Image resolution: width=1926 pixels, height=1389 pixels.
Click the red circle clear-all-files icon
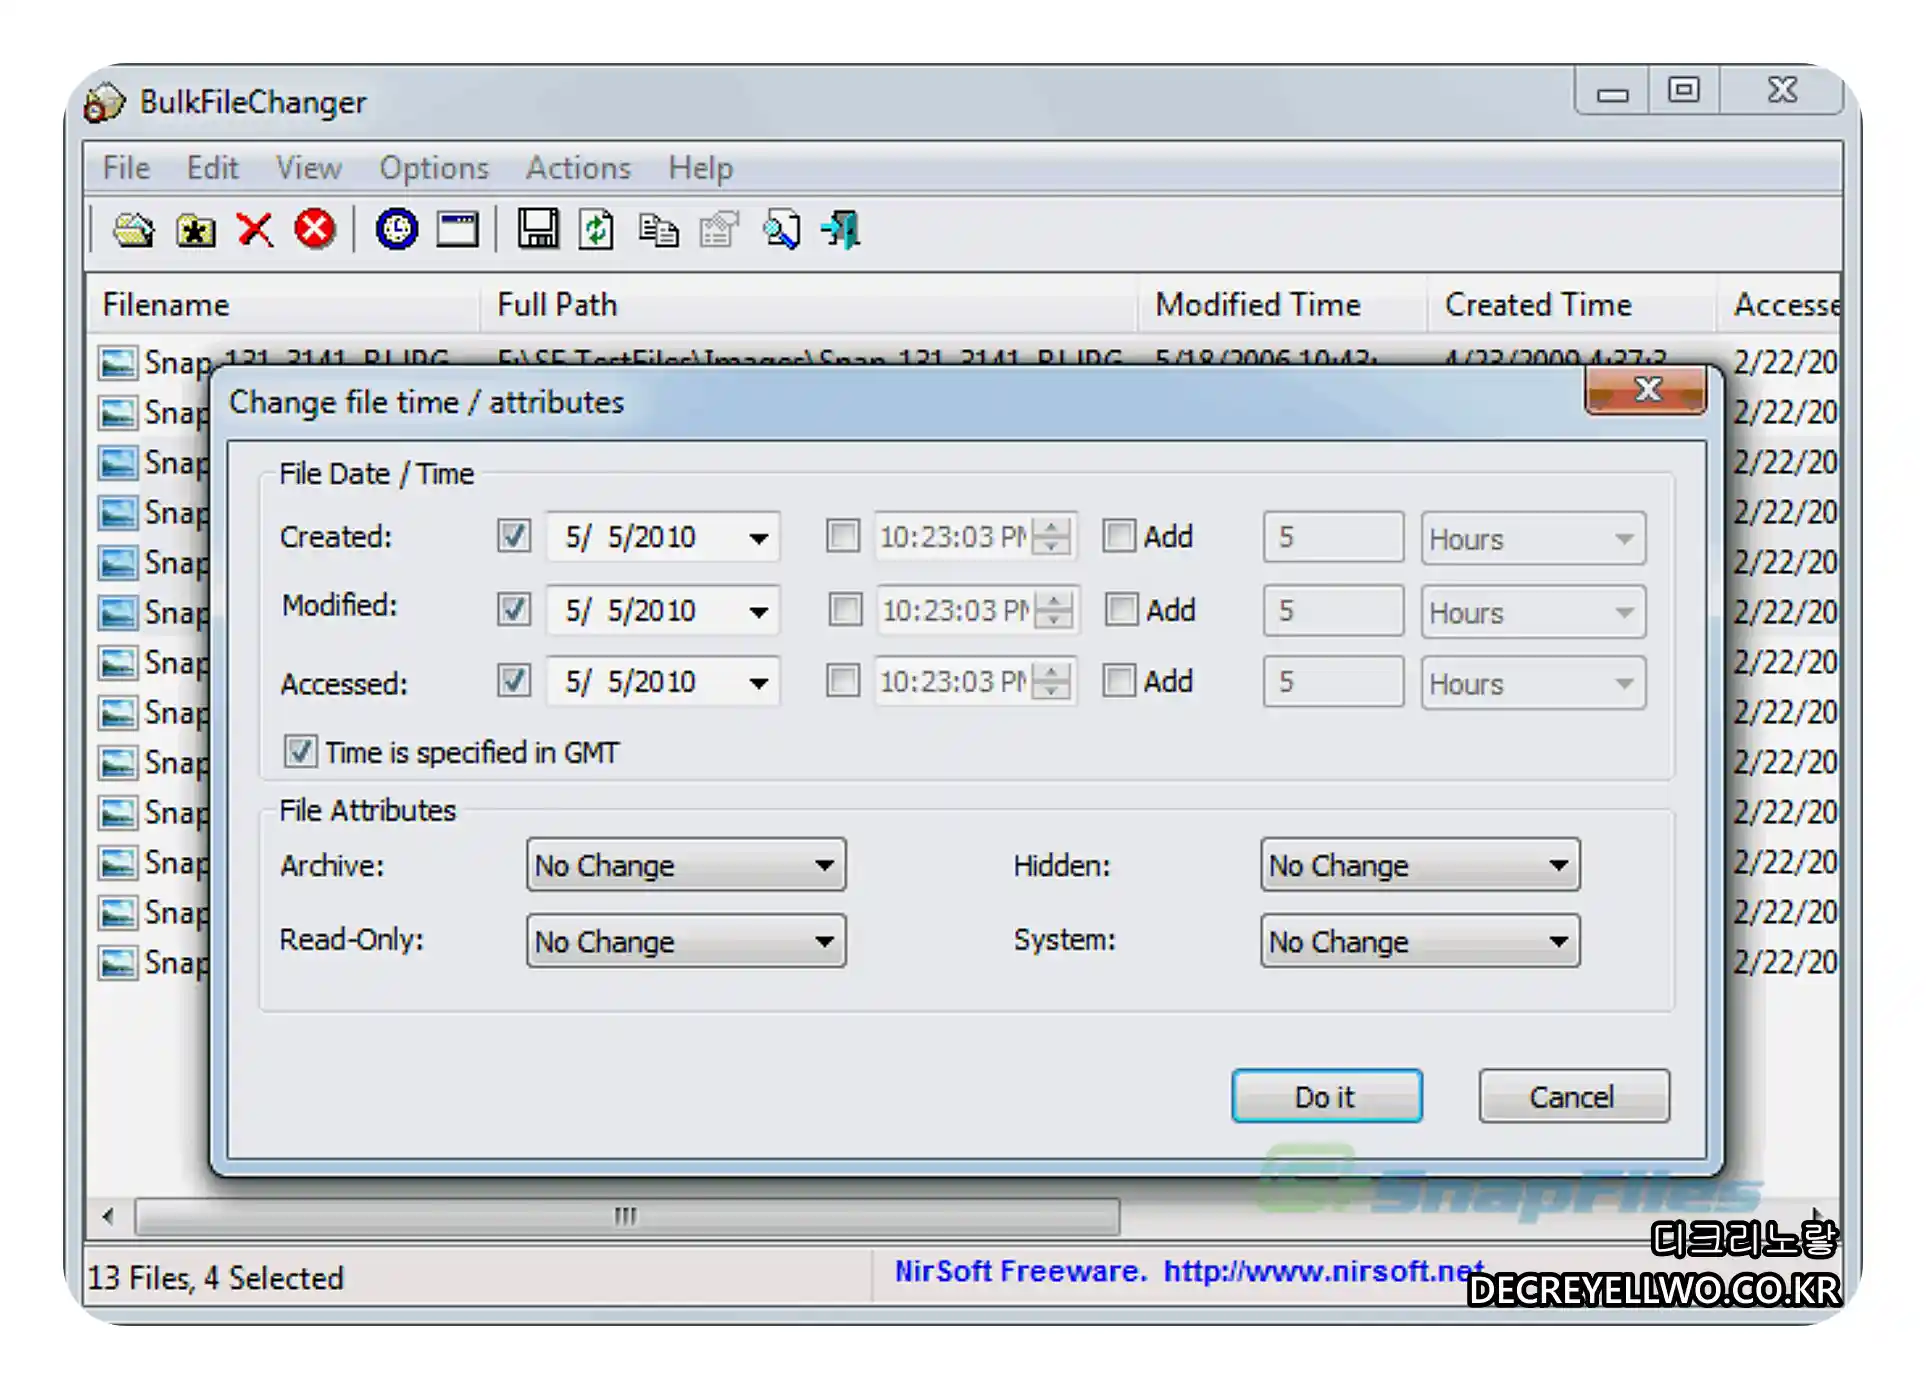(x=315, y=230)
